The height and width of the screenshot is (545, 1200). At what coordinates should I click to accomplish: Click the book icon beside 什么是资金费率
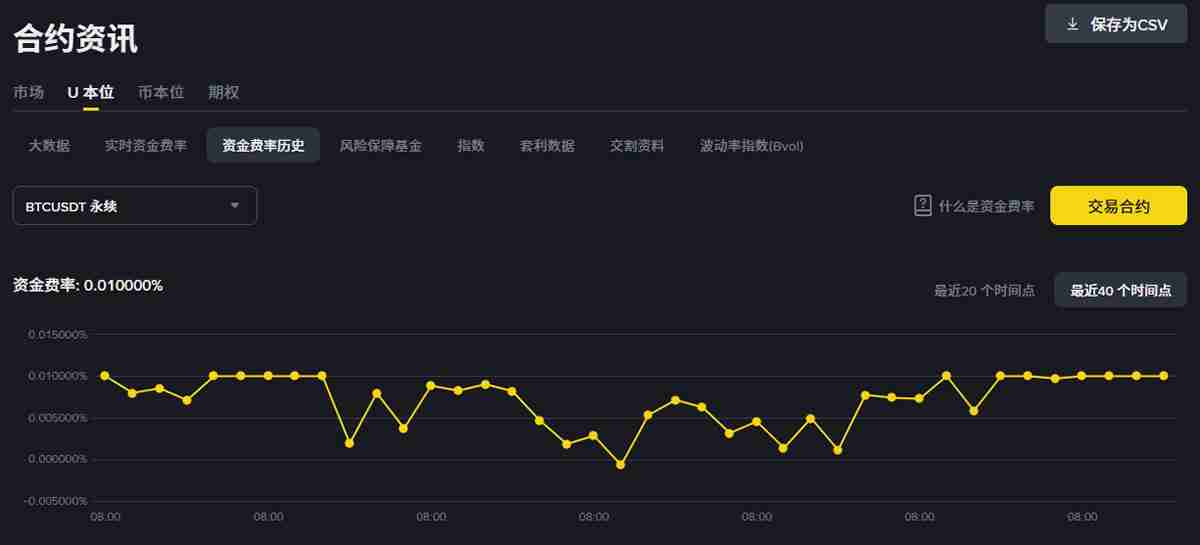point(923,206)
